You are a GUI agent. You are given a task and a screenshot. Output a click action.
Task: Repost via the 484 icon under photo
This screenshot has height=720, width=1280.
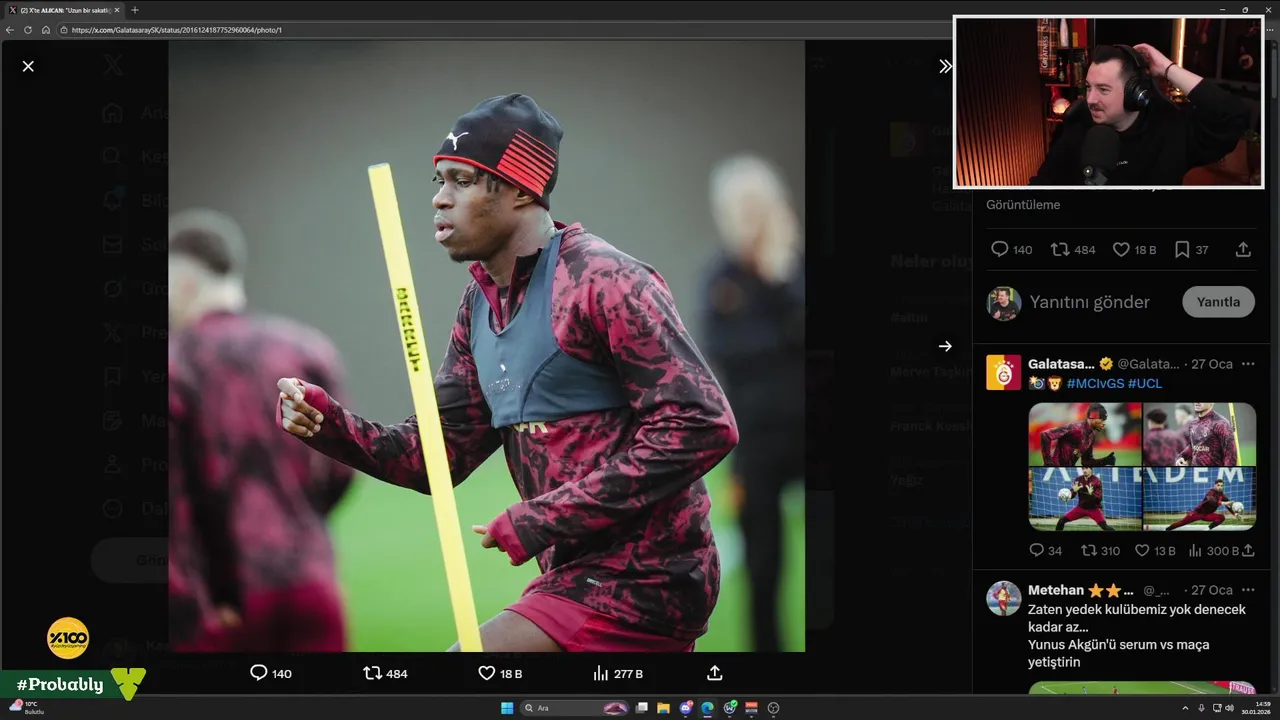386,673
